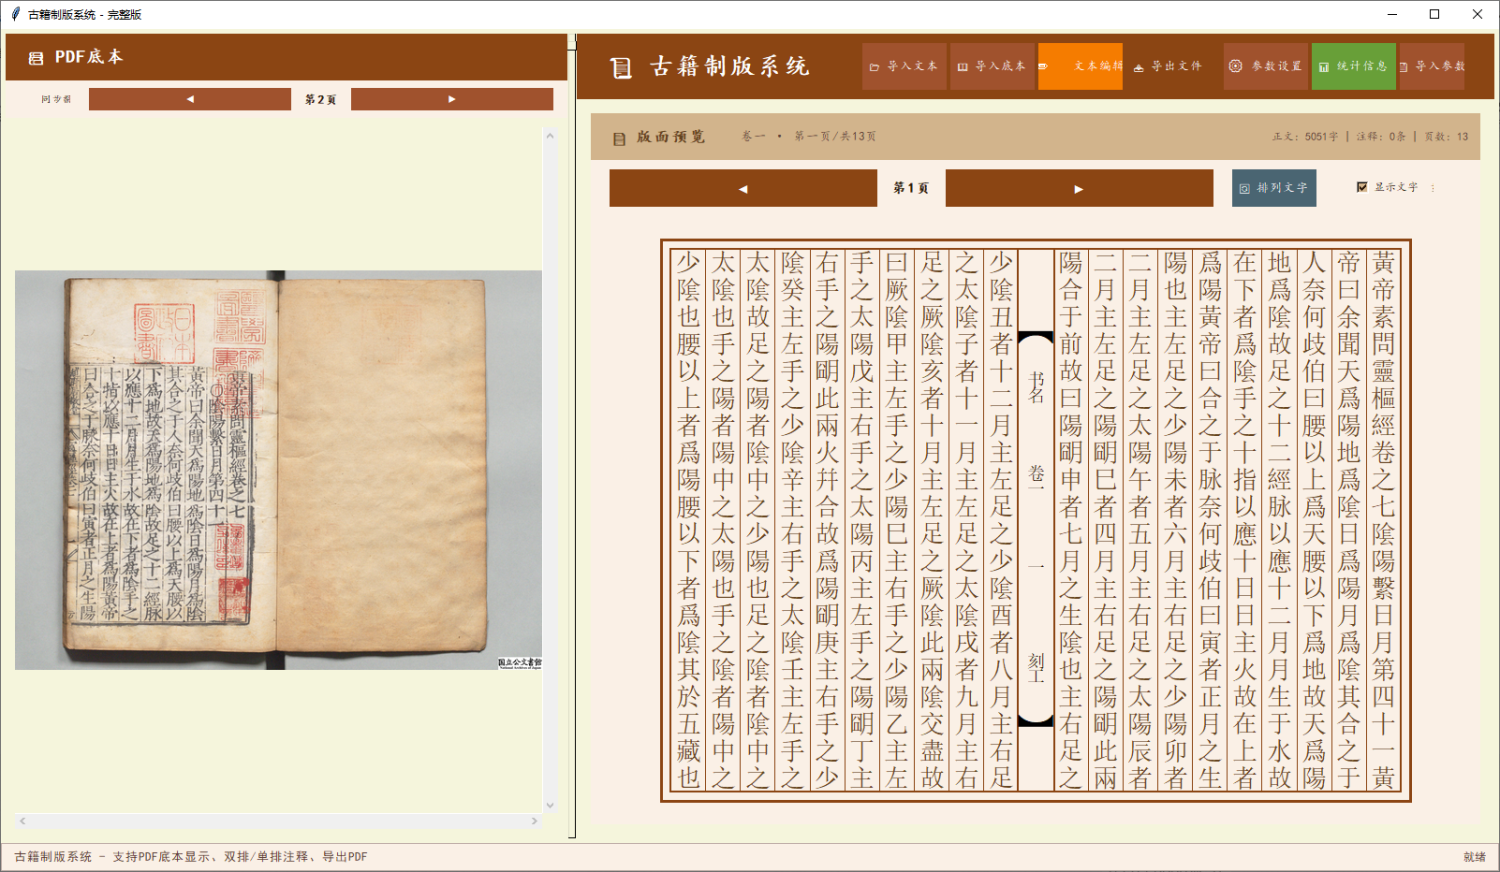Enable the 同步翻页 sync option
1500x872 pixels.
tap(55, 99)
